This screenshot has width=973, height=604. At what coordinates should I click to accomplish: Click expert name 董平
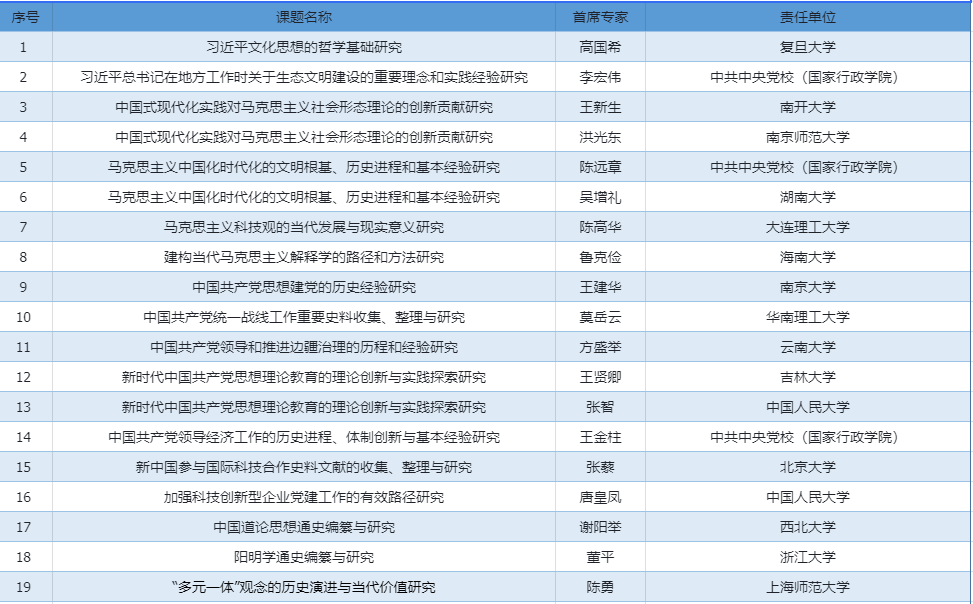pyautogui.click(x=600, y=557)
